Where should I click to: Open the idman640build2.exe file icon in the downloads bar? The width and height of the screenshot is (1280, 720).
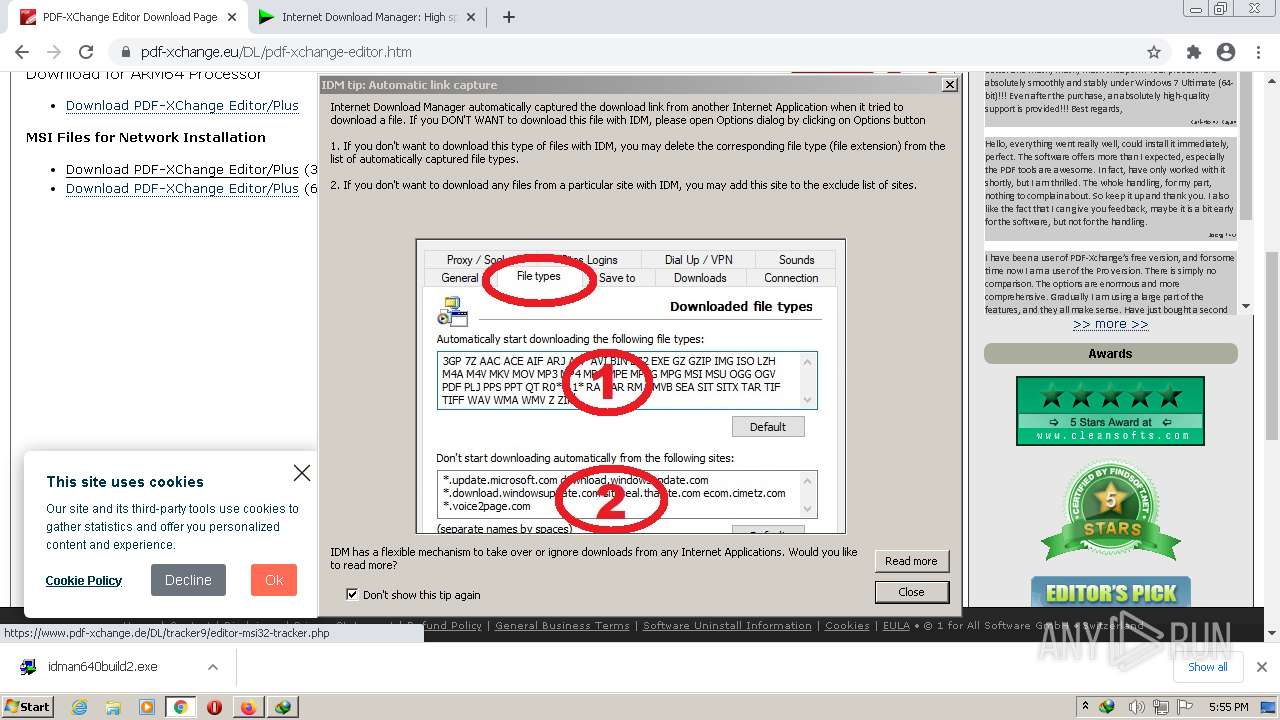[x=29, y=667]
